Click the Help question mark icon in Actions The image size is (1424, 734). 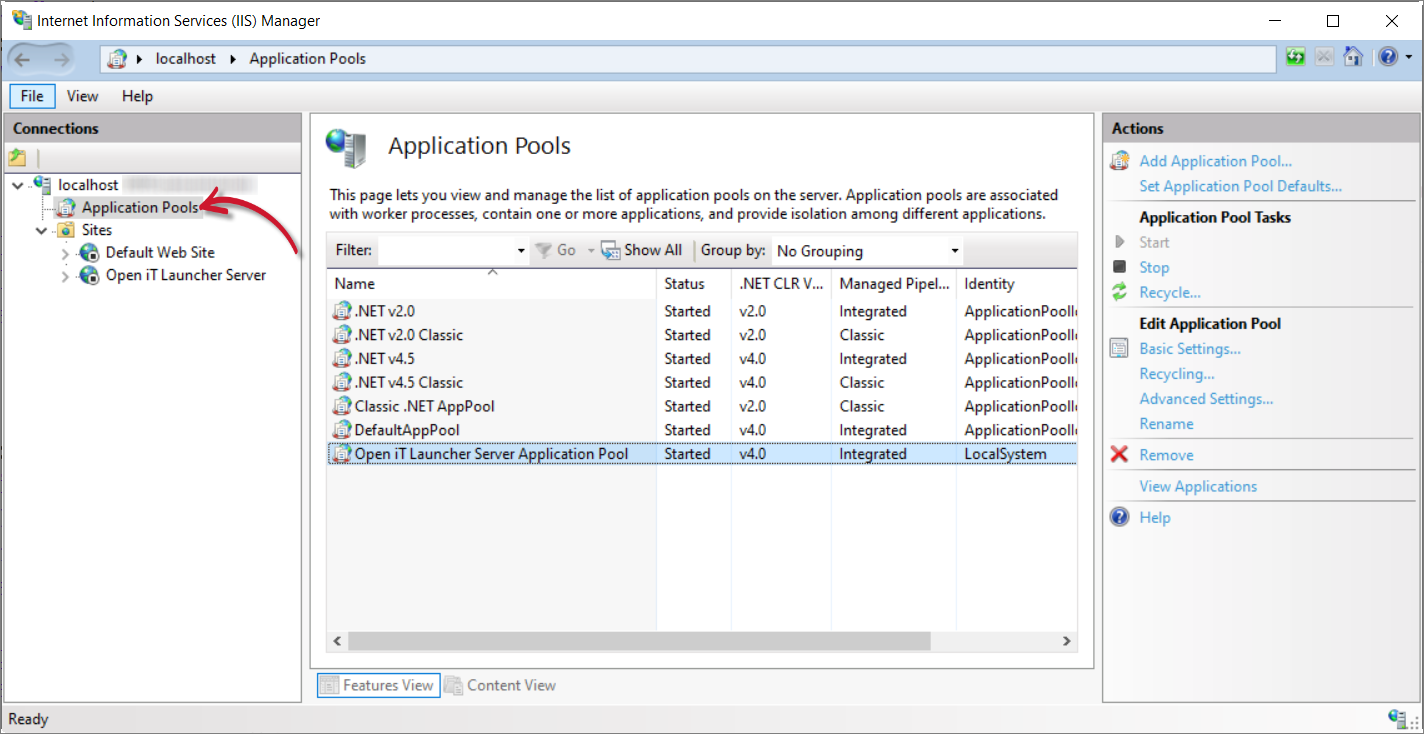tap(1119, 517)
